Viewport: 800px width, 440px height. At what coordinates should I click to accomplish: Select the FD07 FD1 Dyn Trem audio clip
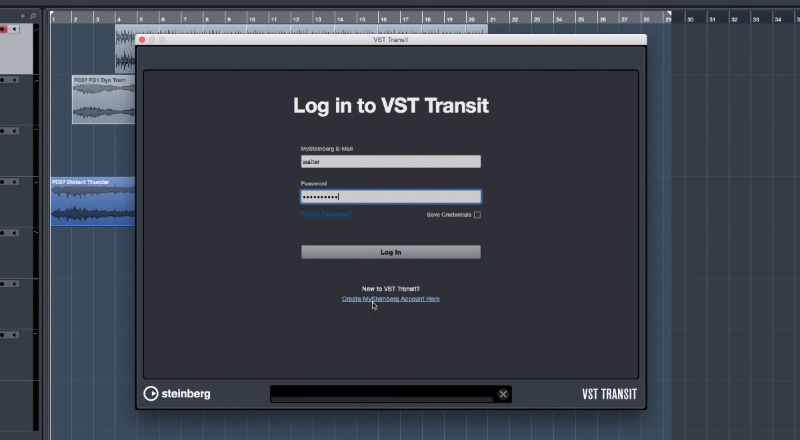pyautogui.click(x=104, y=99)
